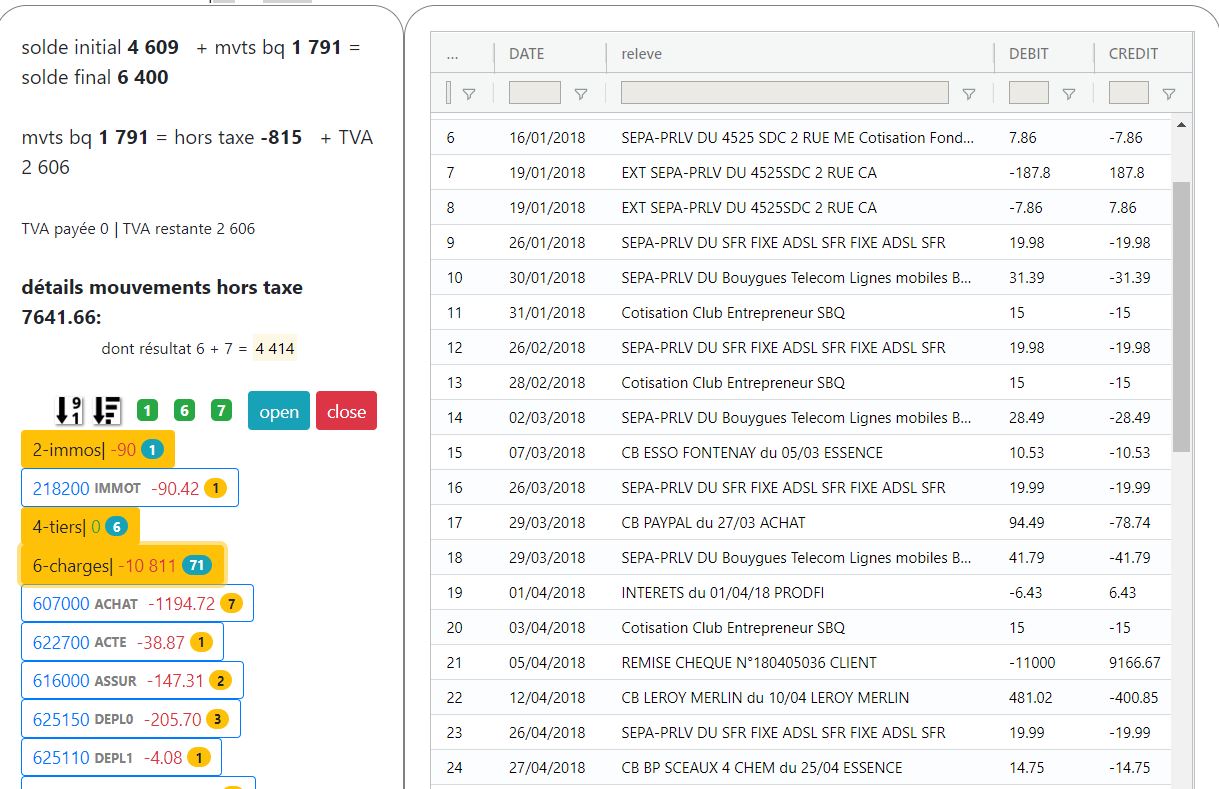
Task: Click badge 6 on 4-tiers
Action: click(116, 526)
